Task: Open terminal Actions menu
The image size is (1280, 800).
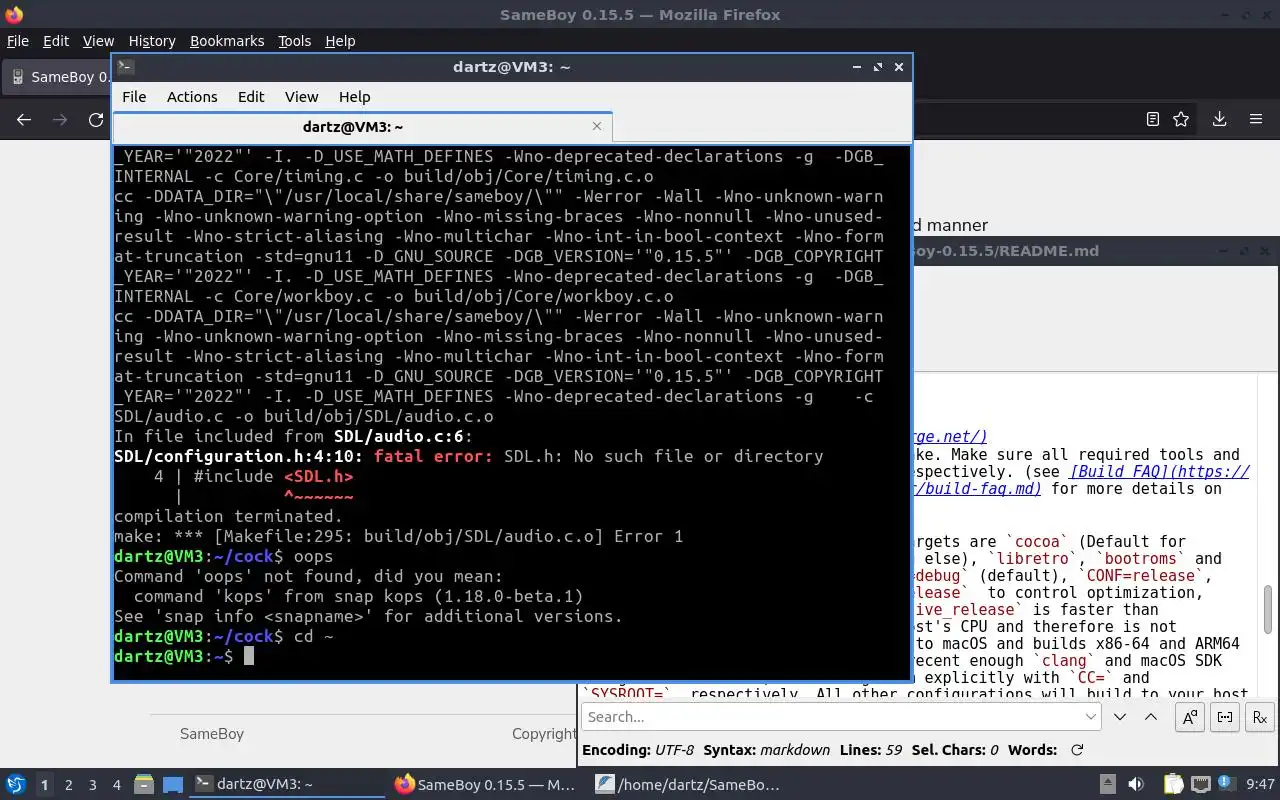Action: tap(192, 97)
